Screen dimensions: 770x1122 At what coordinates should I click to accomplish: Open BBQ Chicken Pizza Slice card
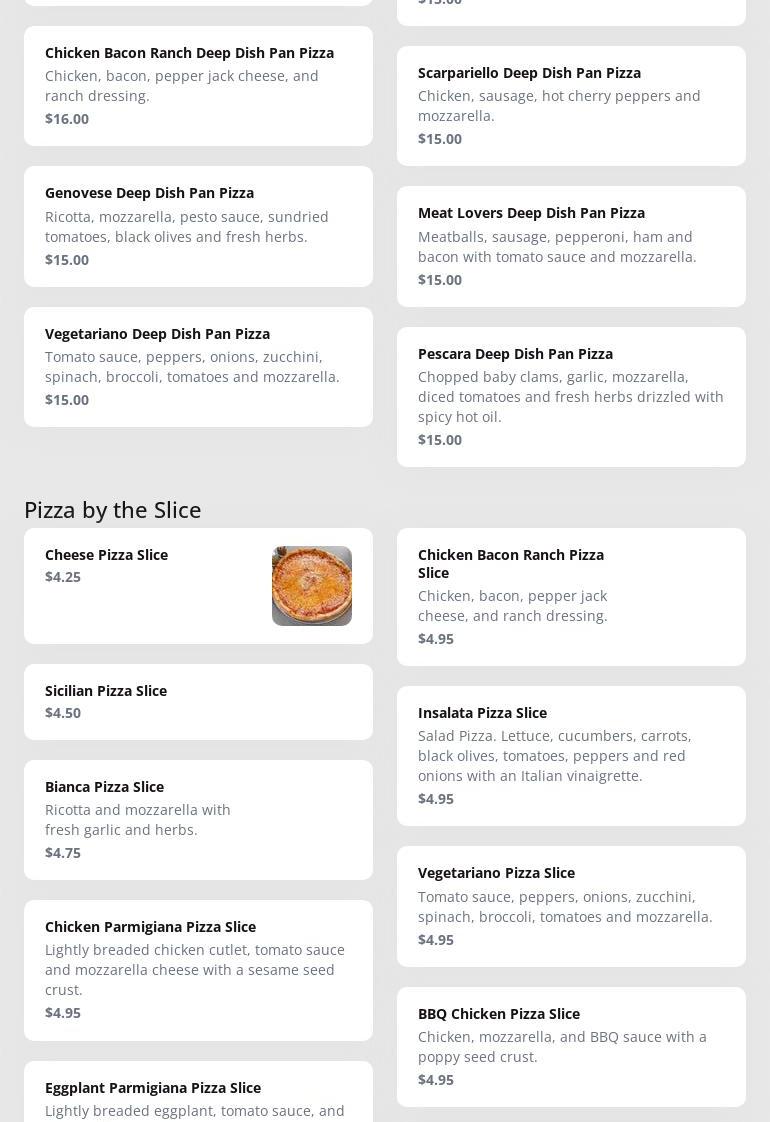point(498,1014)
